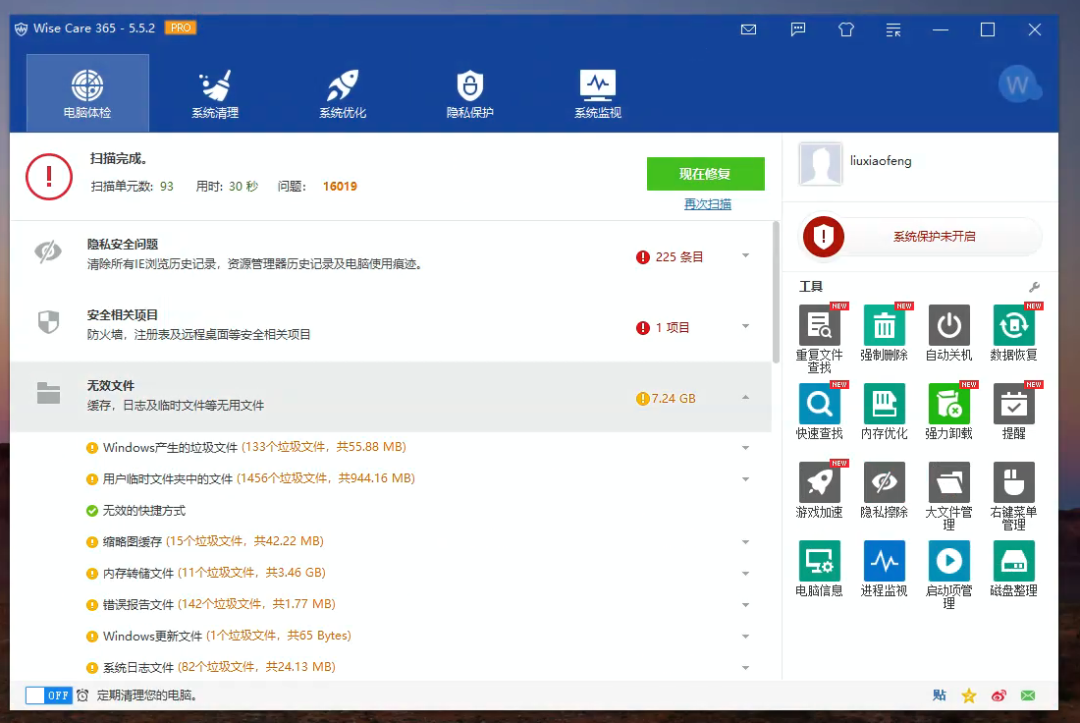Image resolution: width=1080 pixels, height=723 pixels.
Task: Click the 再次扫描 rescan link
Action: [707, 204]
